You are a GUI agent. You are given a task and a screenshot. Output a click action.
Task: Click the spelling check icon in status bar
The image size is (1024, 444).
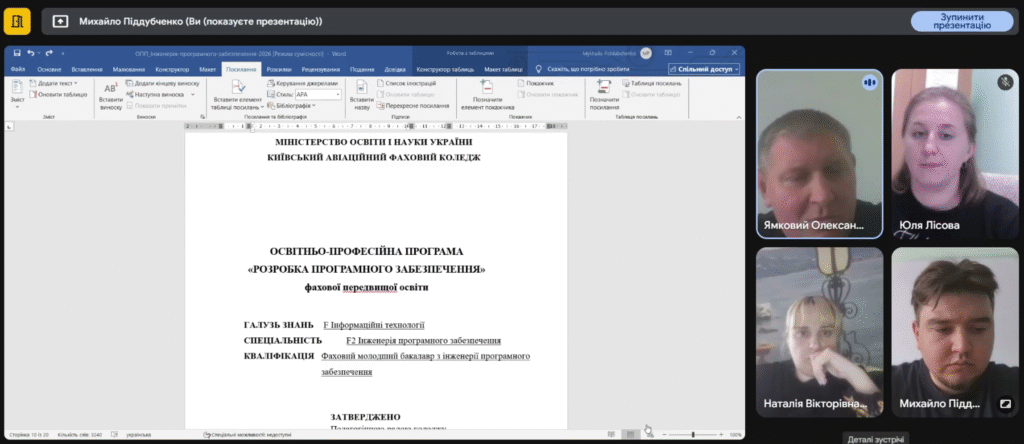click(114, 434)
